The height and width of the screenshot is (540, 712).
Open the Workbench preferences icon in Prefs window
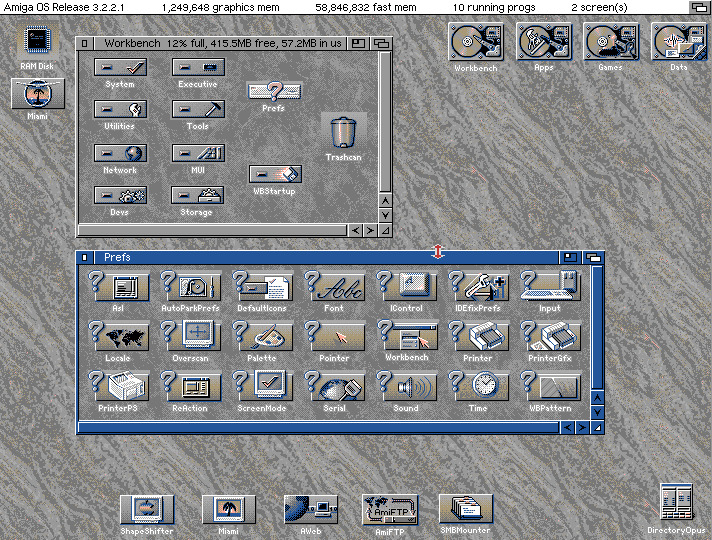(x=406, y=336)
